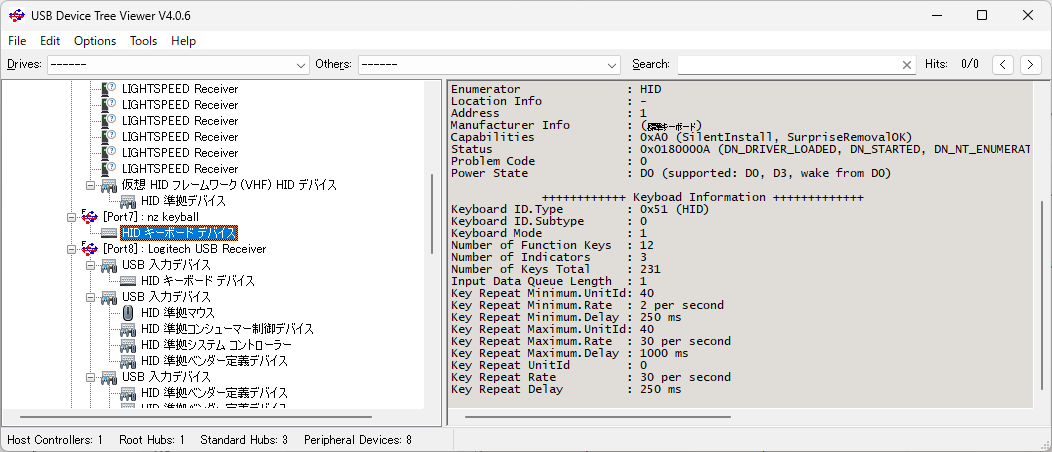Image resolution: width=1052 pixels, height=452 pixels.
Task: Click the USB icon beside Port8 Logitech USB Receiver
Action: pos(90,249)
